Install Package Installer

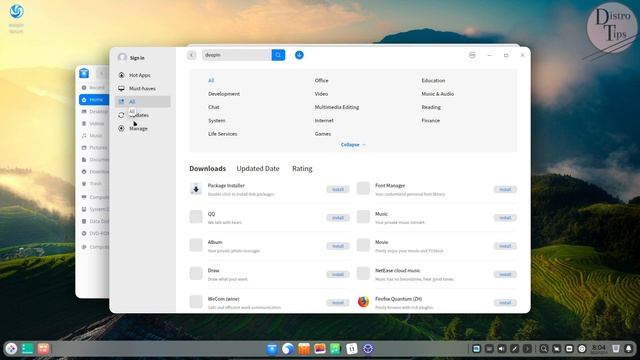(x=338, y=189)
